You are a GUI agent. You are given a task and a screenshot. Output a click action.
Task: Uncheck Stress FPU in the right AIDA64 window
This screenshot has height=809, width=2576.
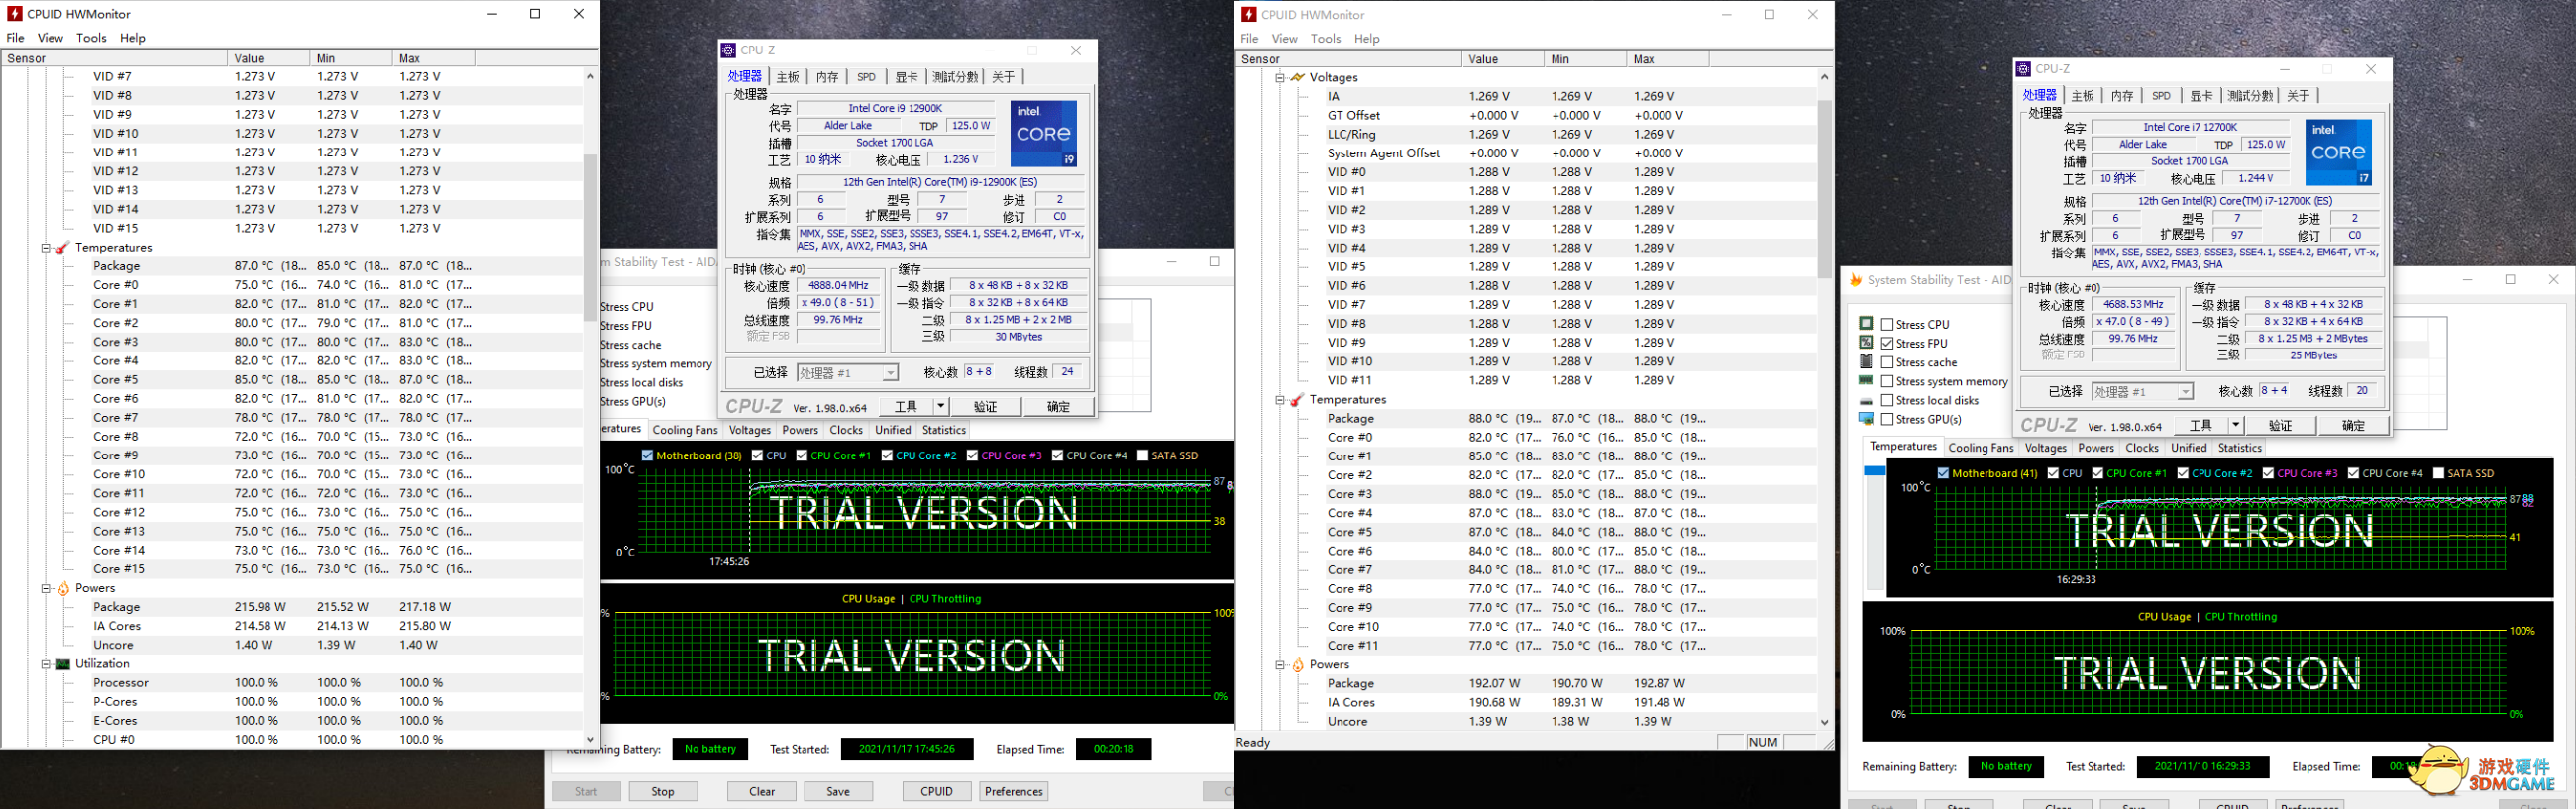(x=1887, y=344)
